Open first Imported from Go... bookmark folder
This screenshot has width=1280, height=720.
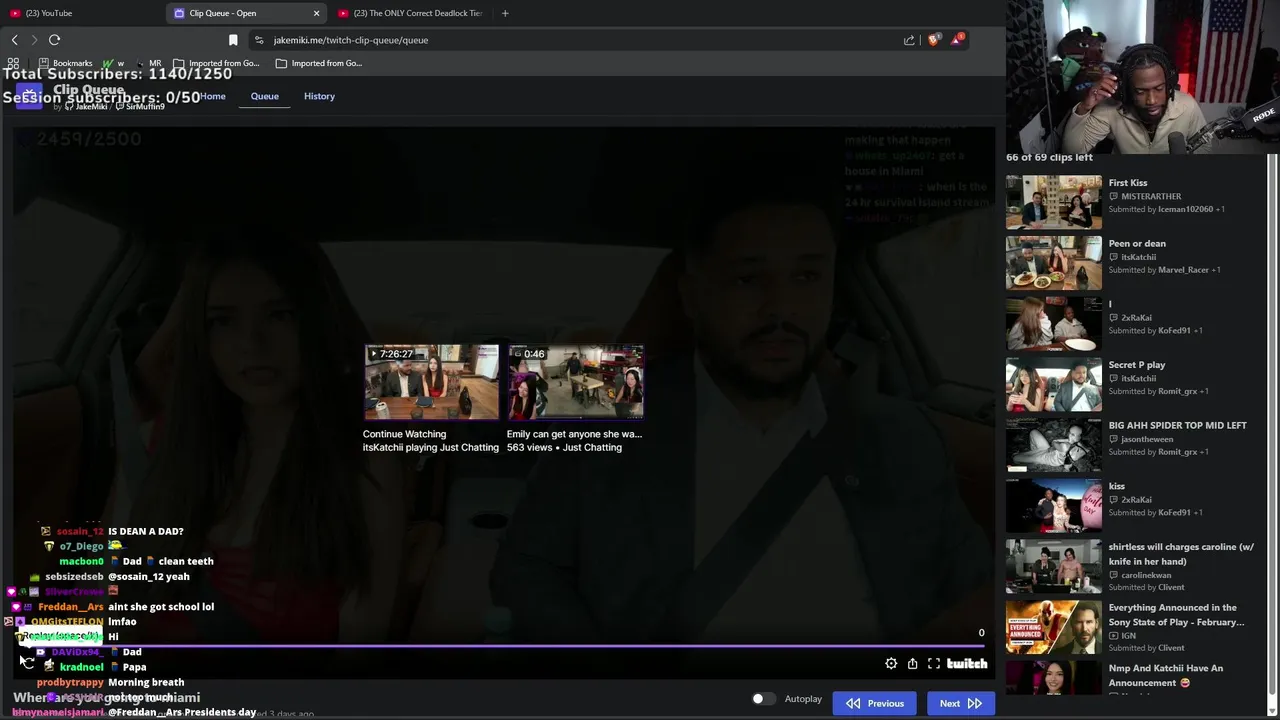pos(216,63)
